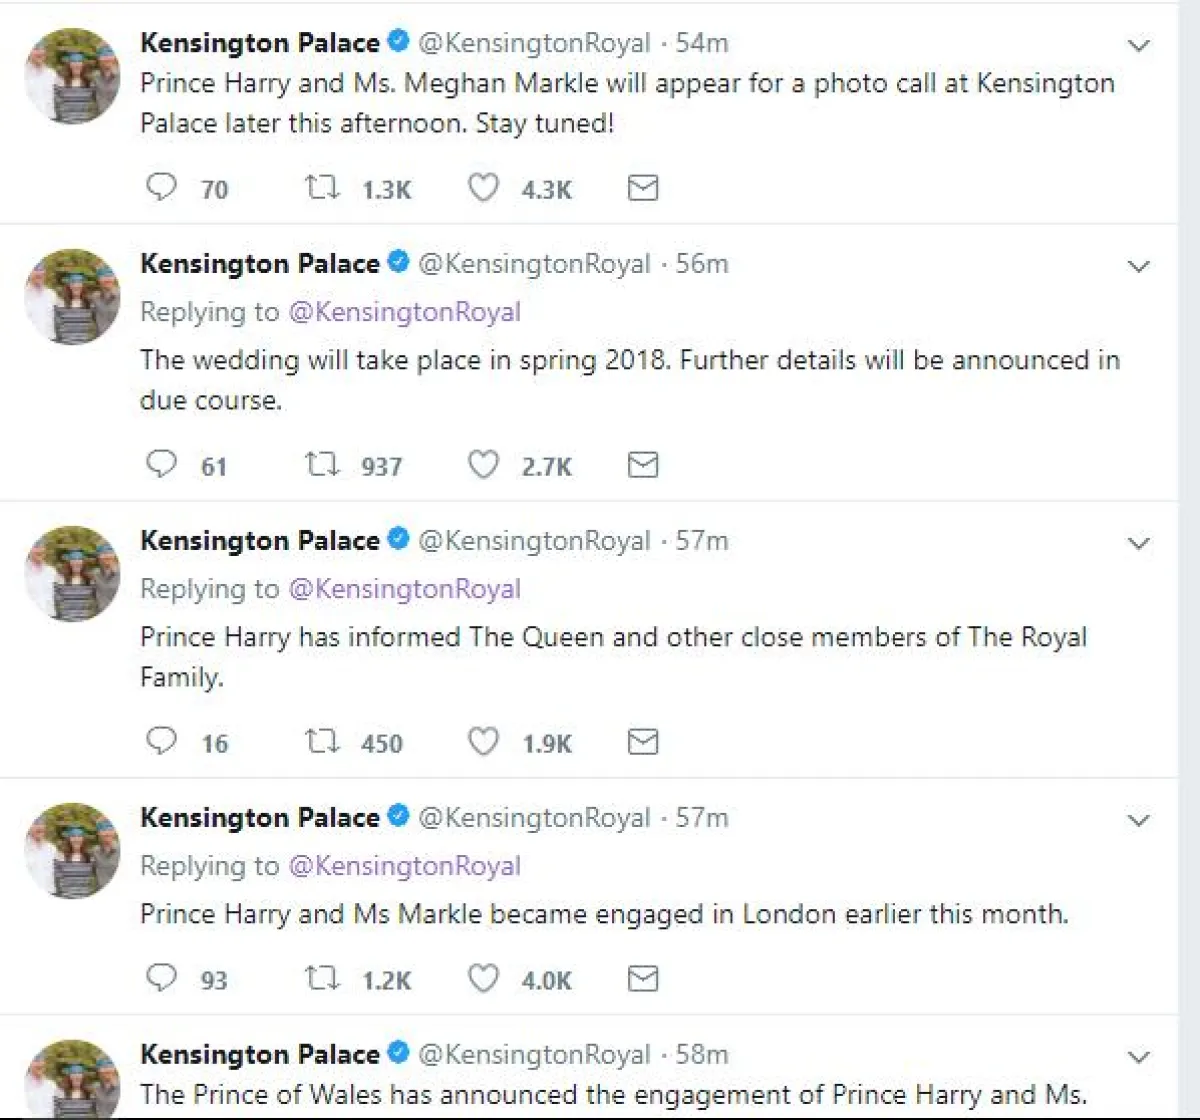Image resolution: width=1200 pixels, height=1120 pixels.
Task: Click the vertical scrollbar on the right edge
Action: [1188, 560]
